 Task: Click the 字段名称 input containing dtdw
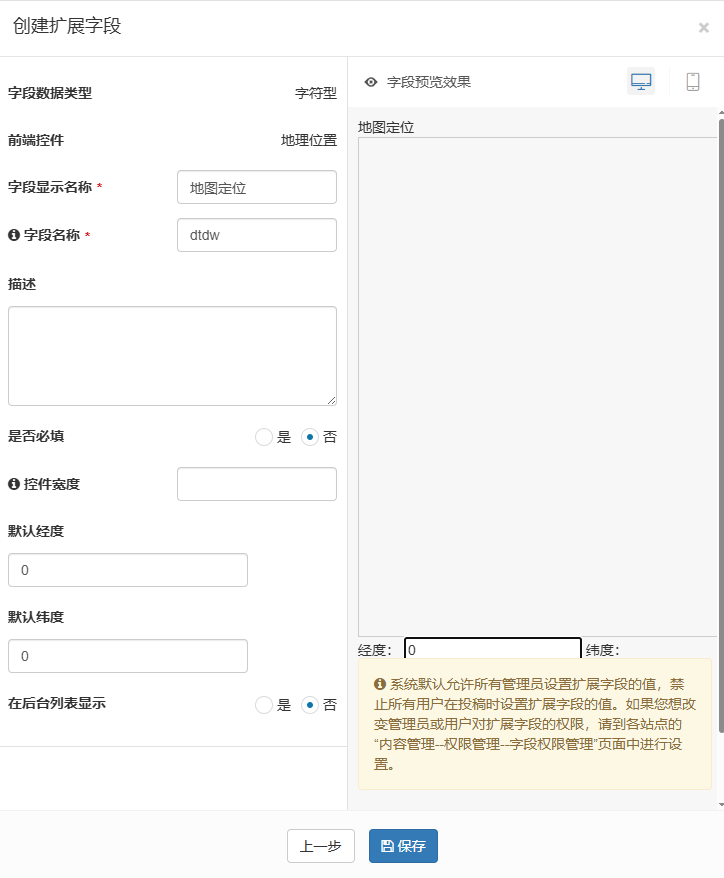[256, 235]
